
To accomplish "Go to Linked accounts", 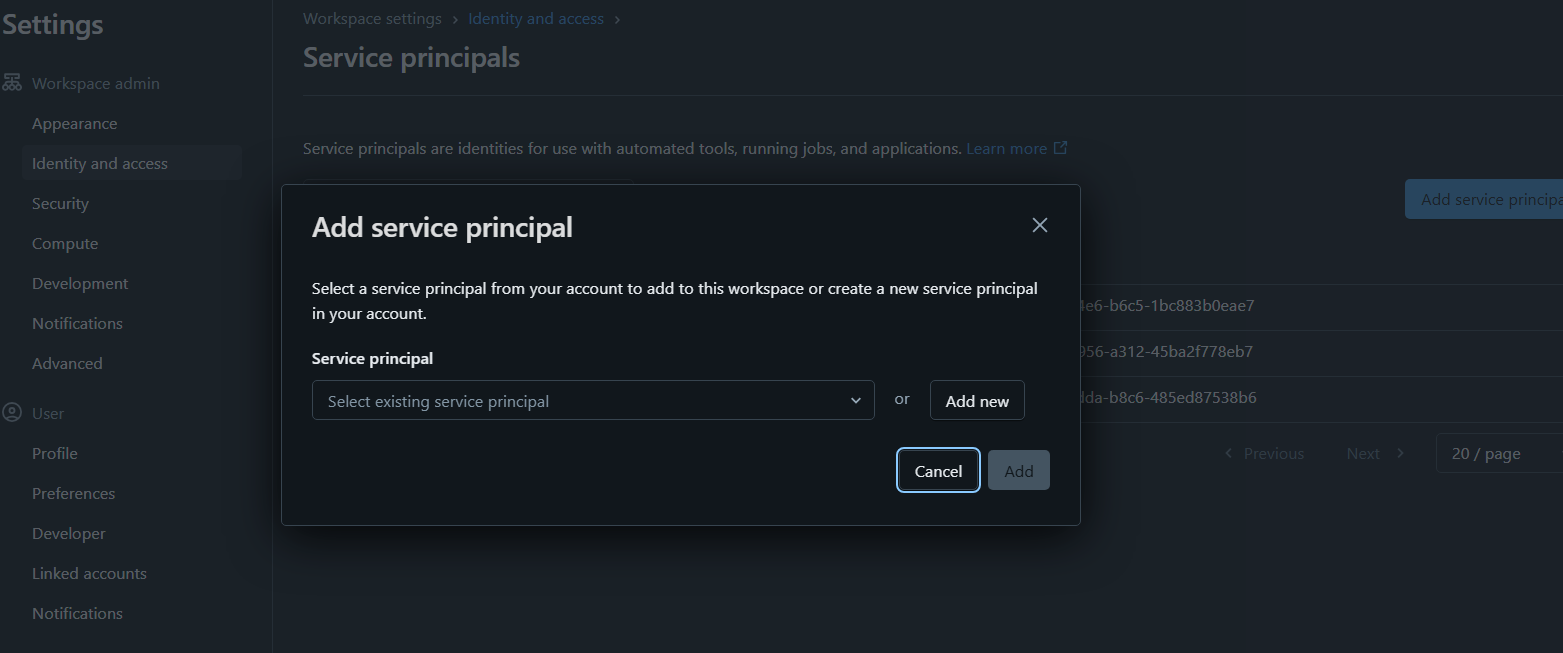I will click(89, 574).
